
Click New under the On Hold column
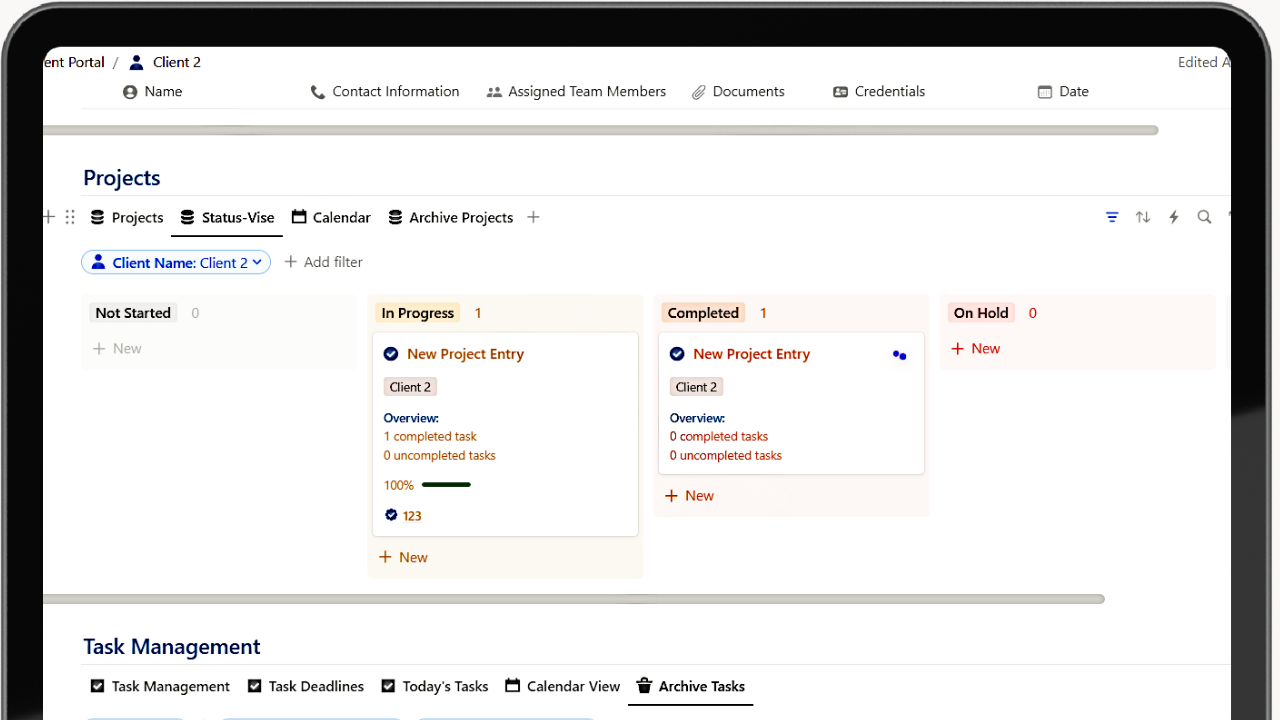coord(975,348)
